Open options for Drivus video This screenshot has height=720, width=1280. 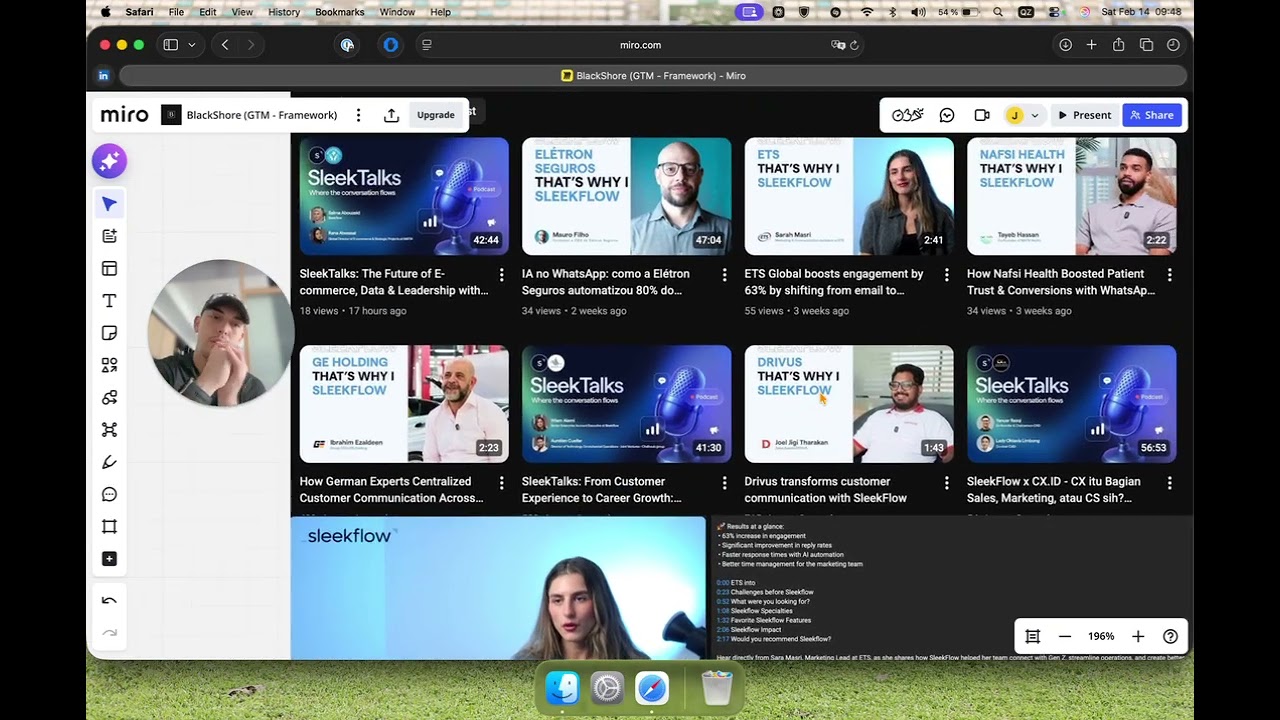[x=947, y=482]
